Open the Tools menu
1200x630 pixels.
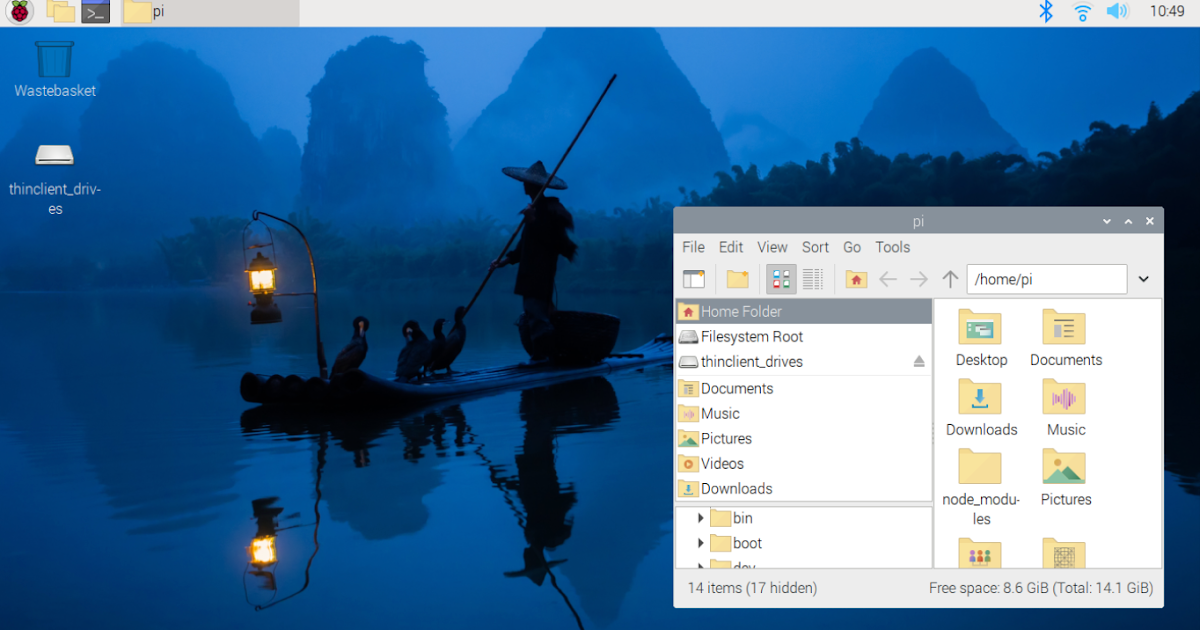tap(892, 247)
